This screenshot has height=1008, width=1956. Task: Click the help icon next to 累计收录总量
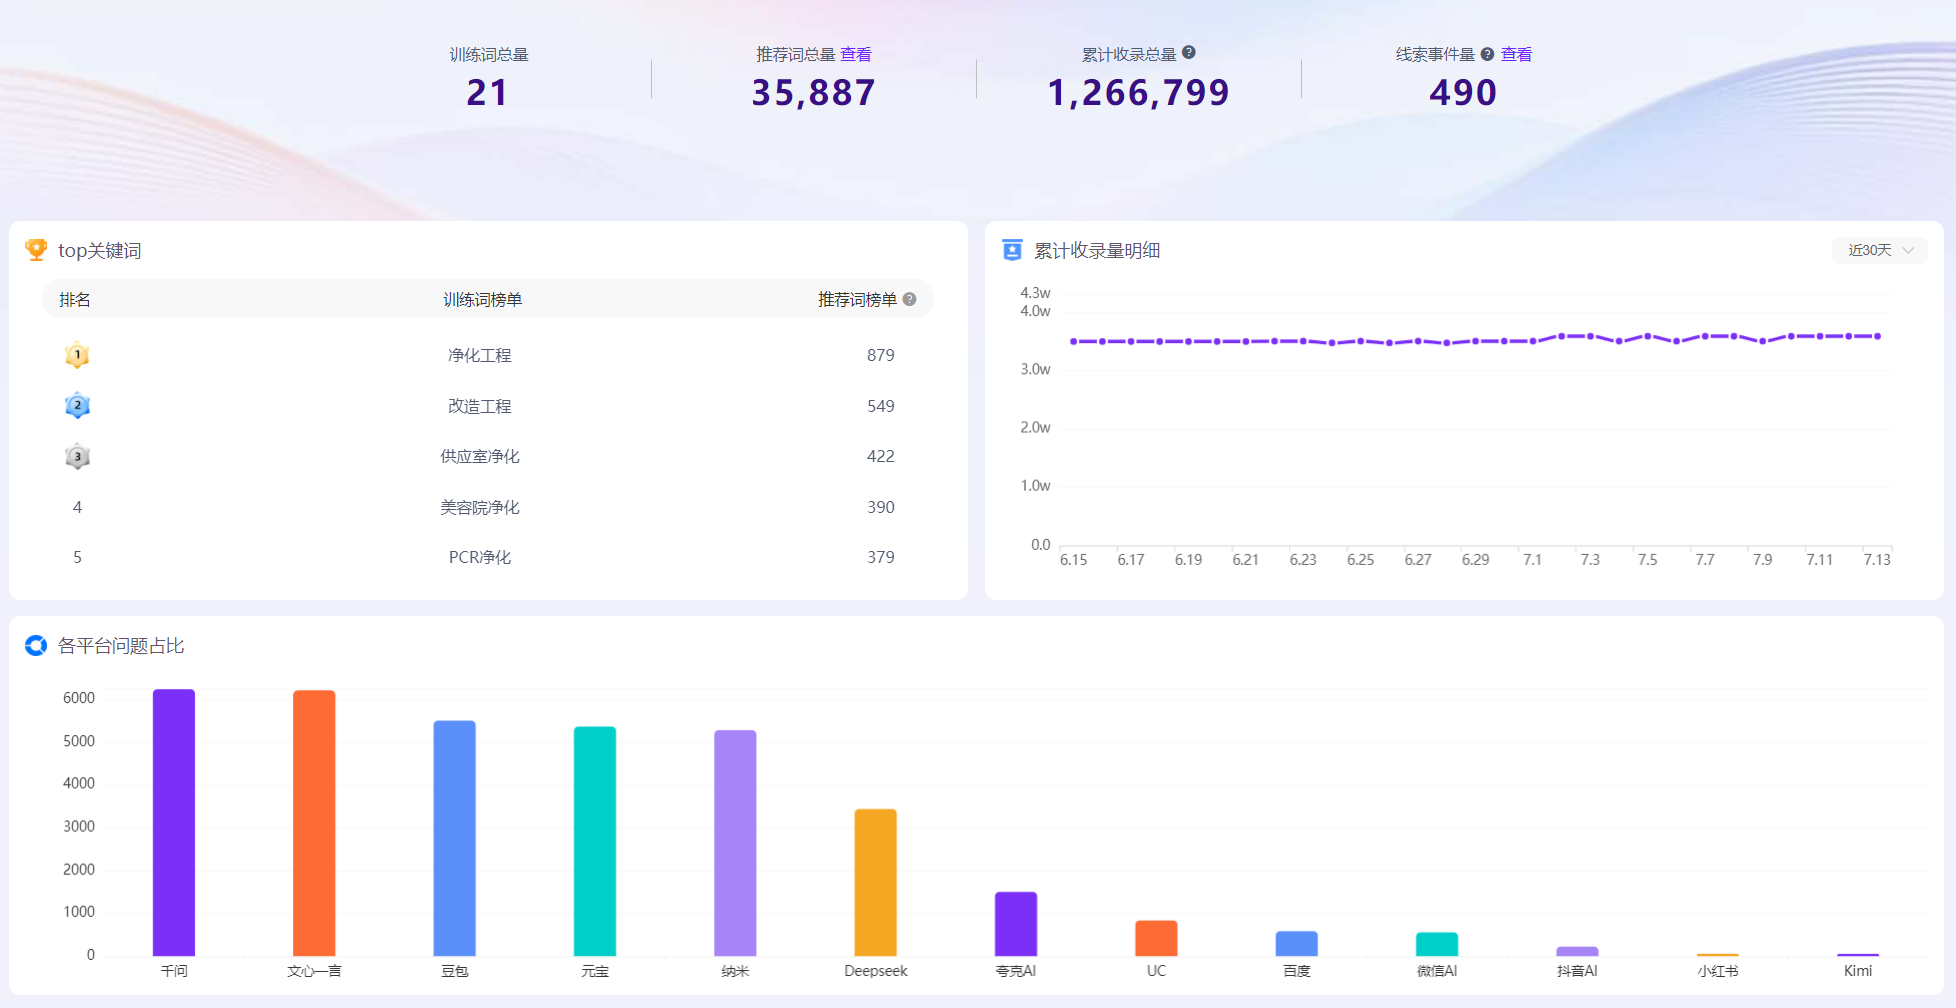click(x=1188, y=53)
